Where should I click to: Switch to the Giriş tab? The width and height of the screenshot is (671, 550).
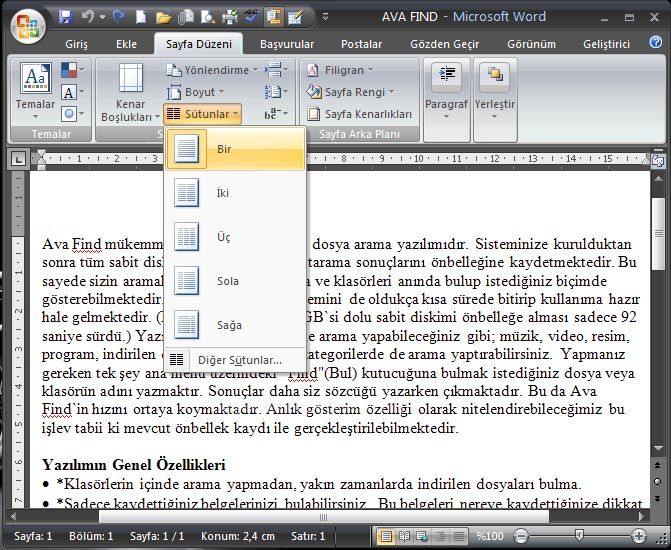click(x=76, y=44)
